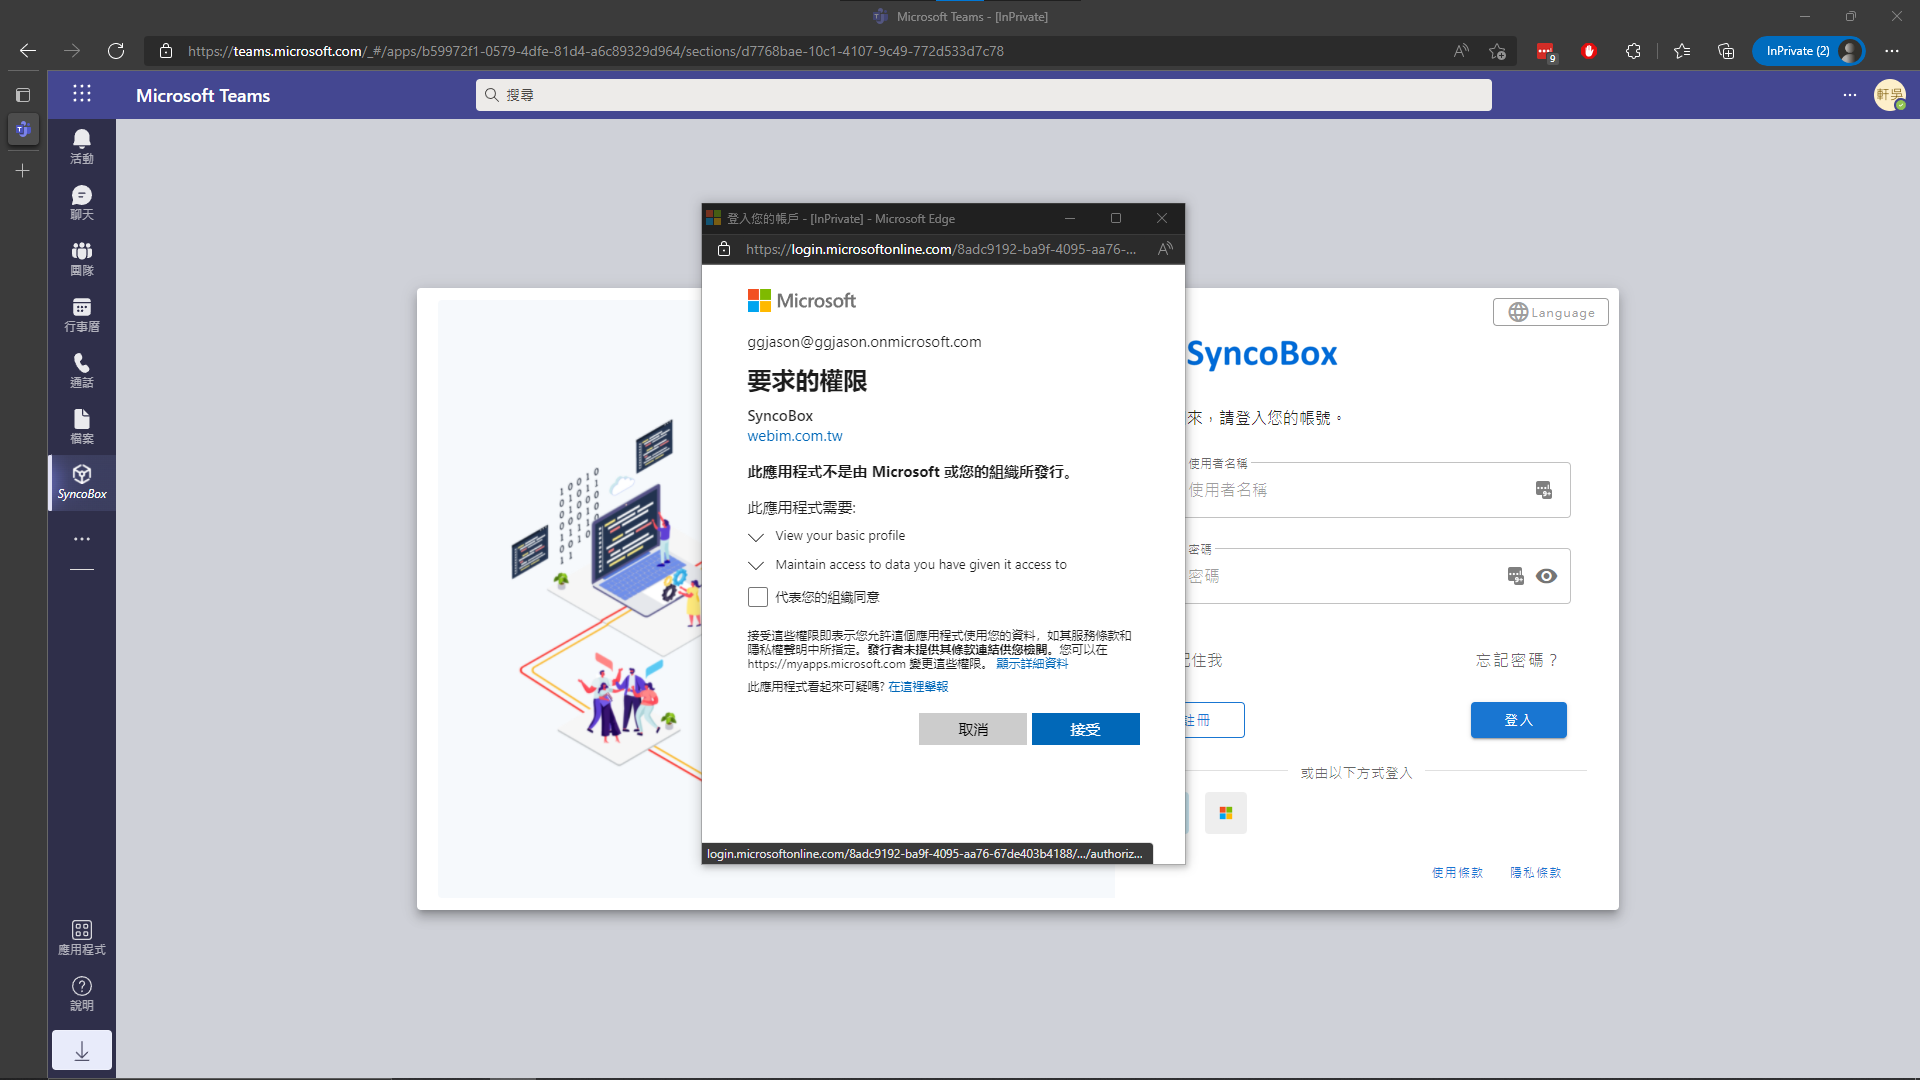1920x1080 pixels.
Task: Click the Microsoft logo sign-in option
Action: [x=1225, y=813]
